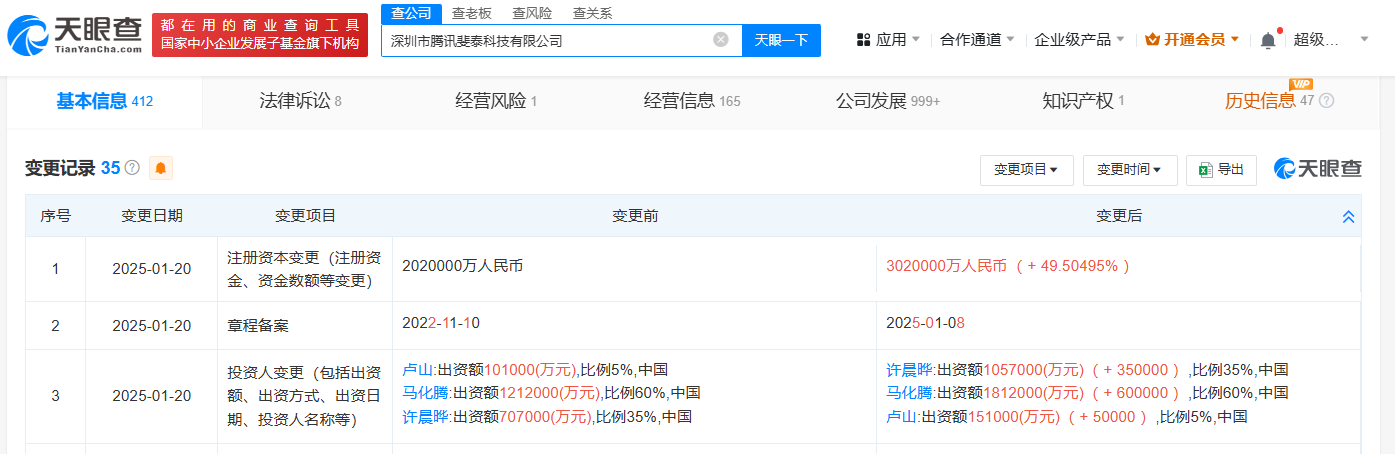The image size is (1395, 454).
Task: Click the 2025-01-08 date after change
Action: (x=925, y=323)
